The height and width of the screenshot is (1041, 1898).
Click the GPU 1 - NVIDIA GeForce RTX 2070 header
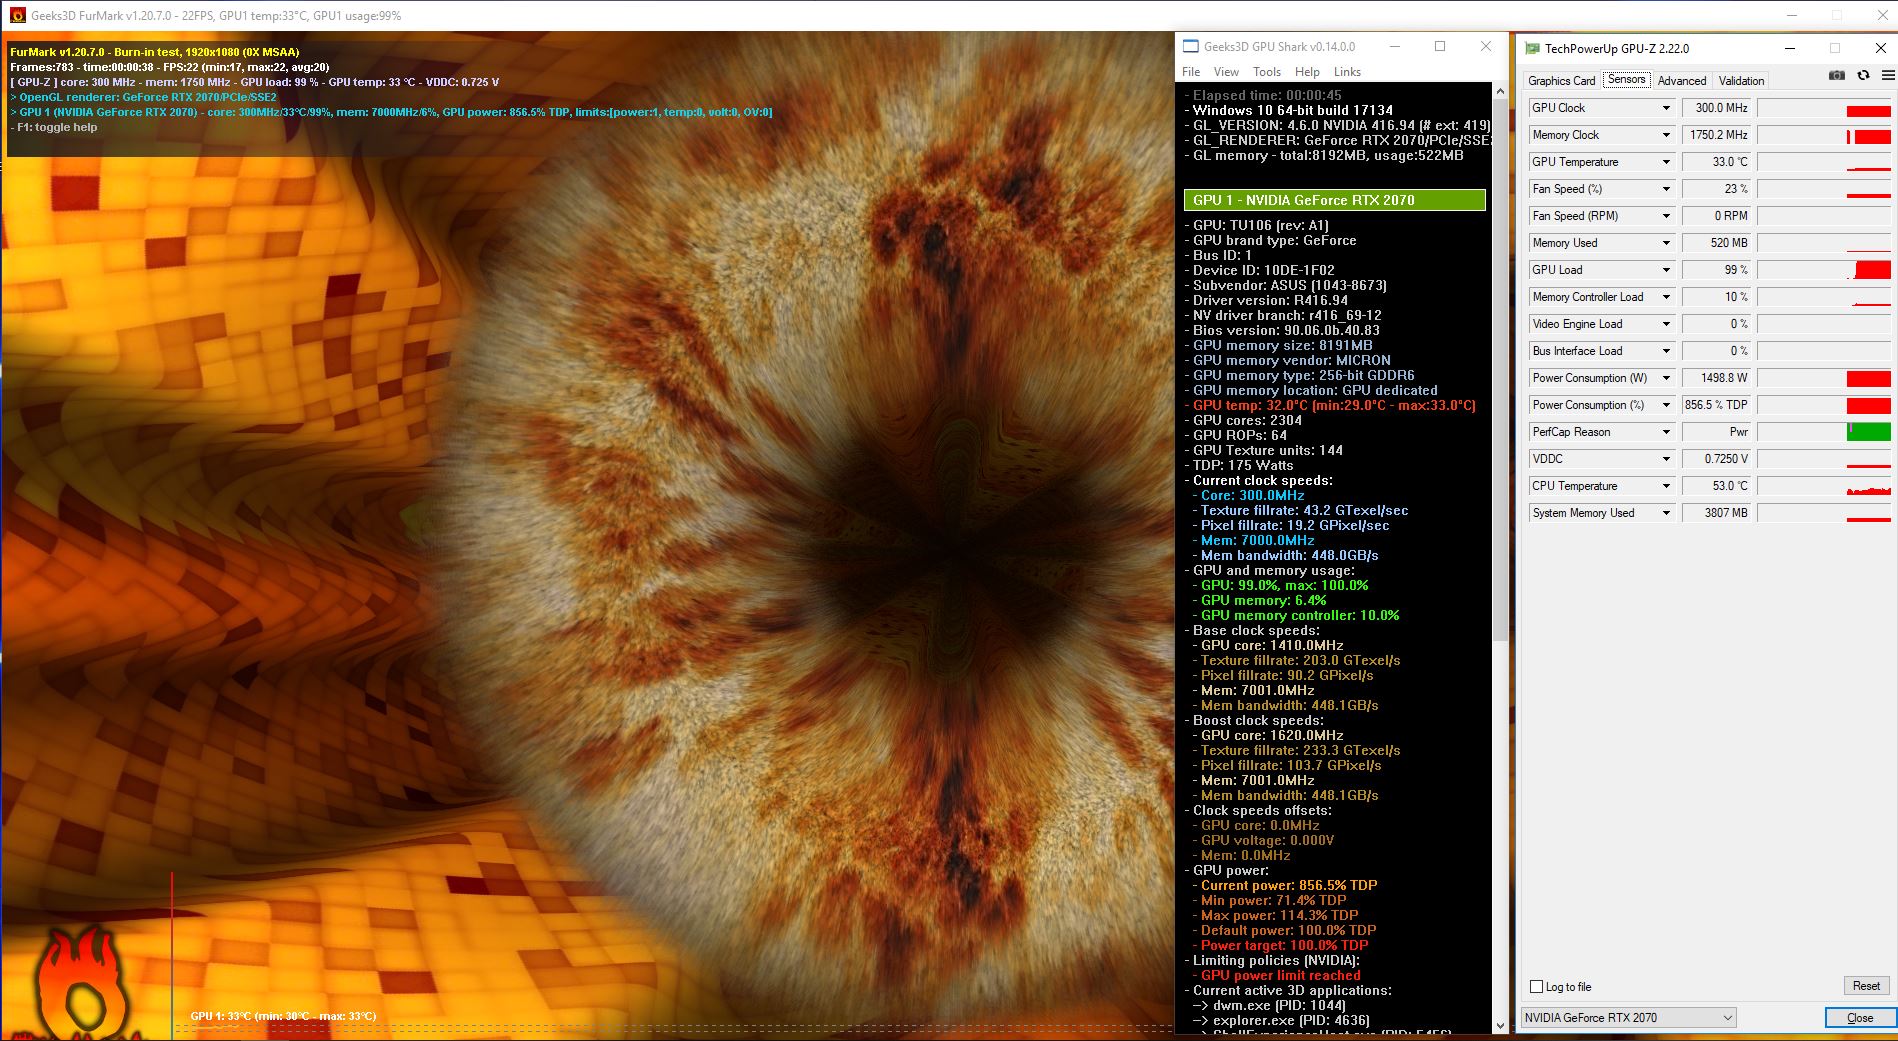tap(1334, 200)
